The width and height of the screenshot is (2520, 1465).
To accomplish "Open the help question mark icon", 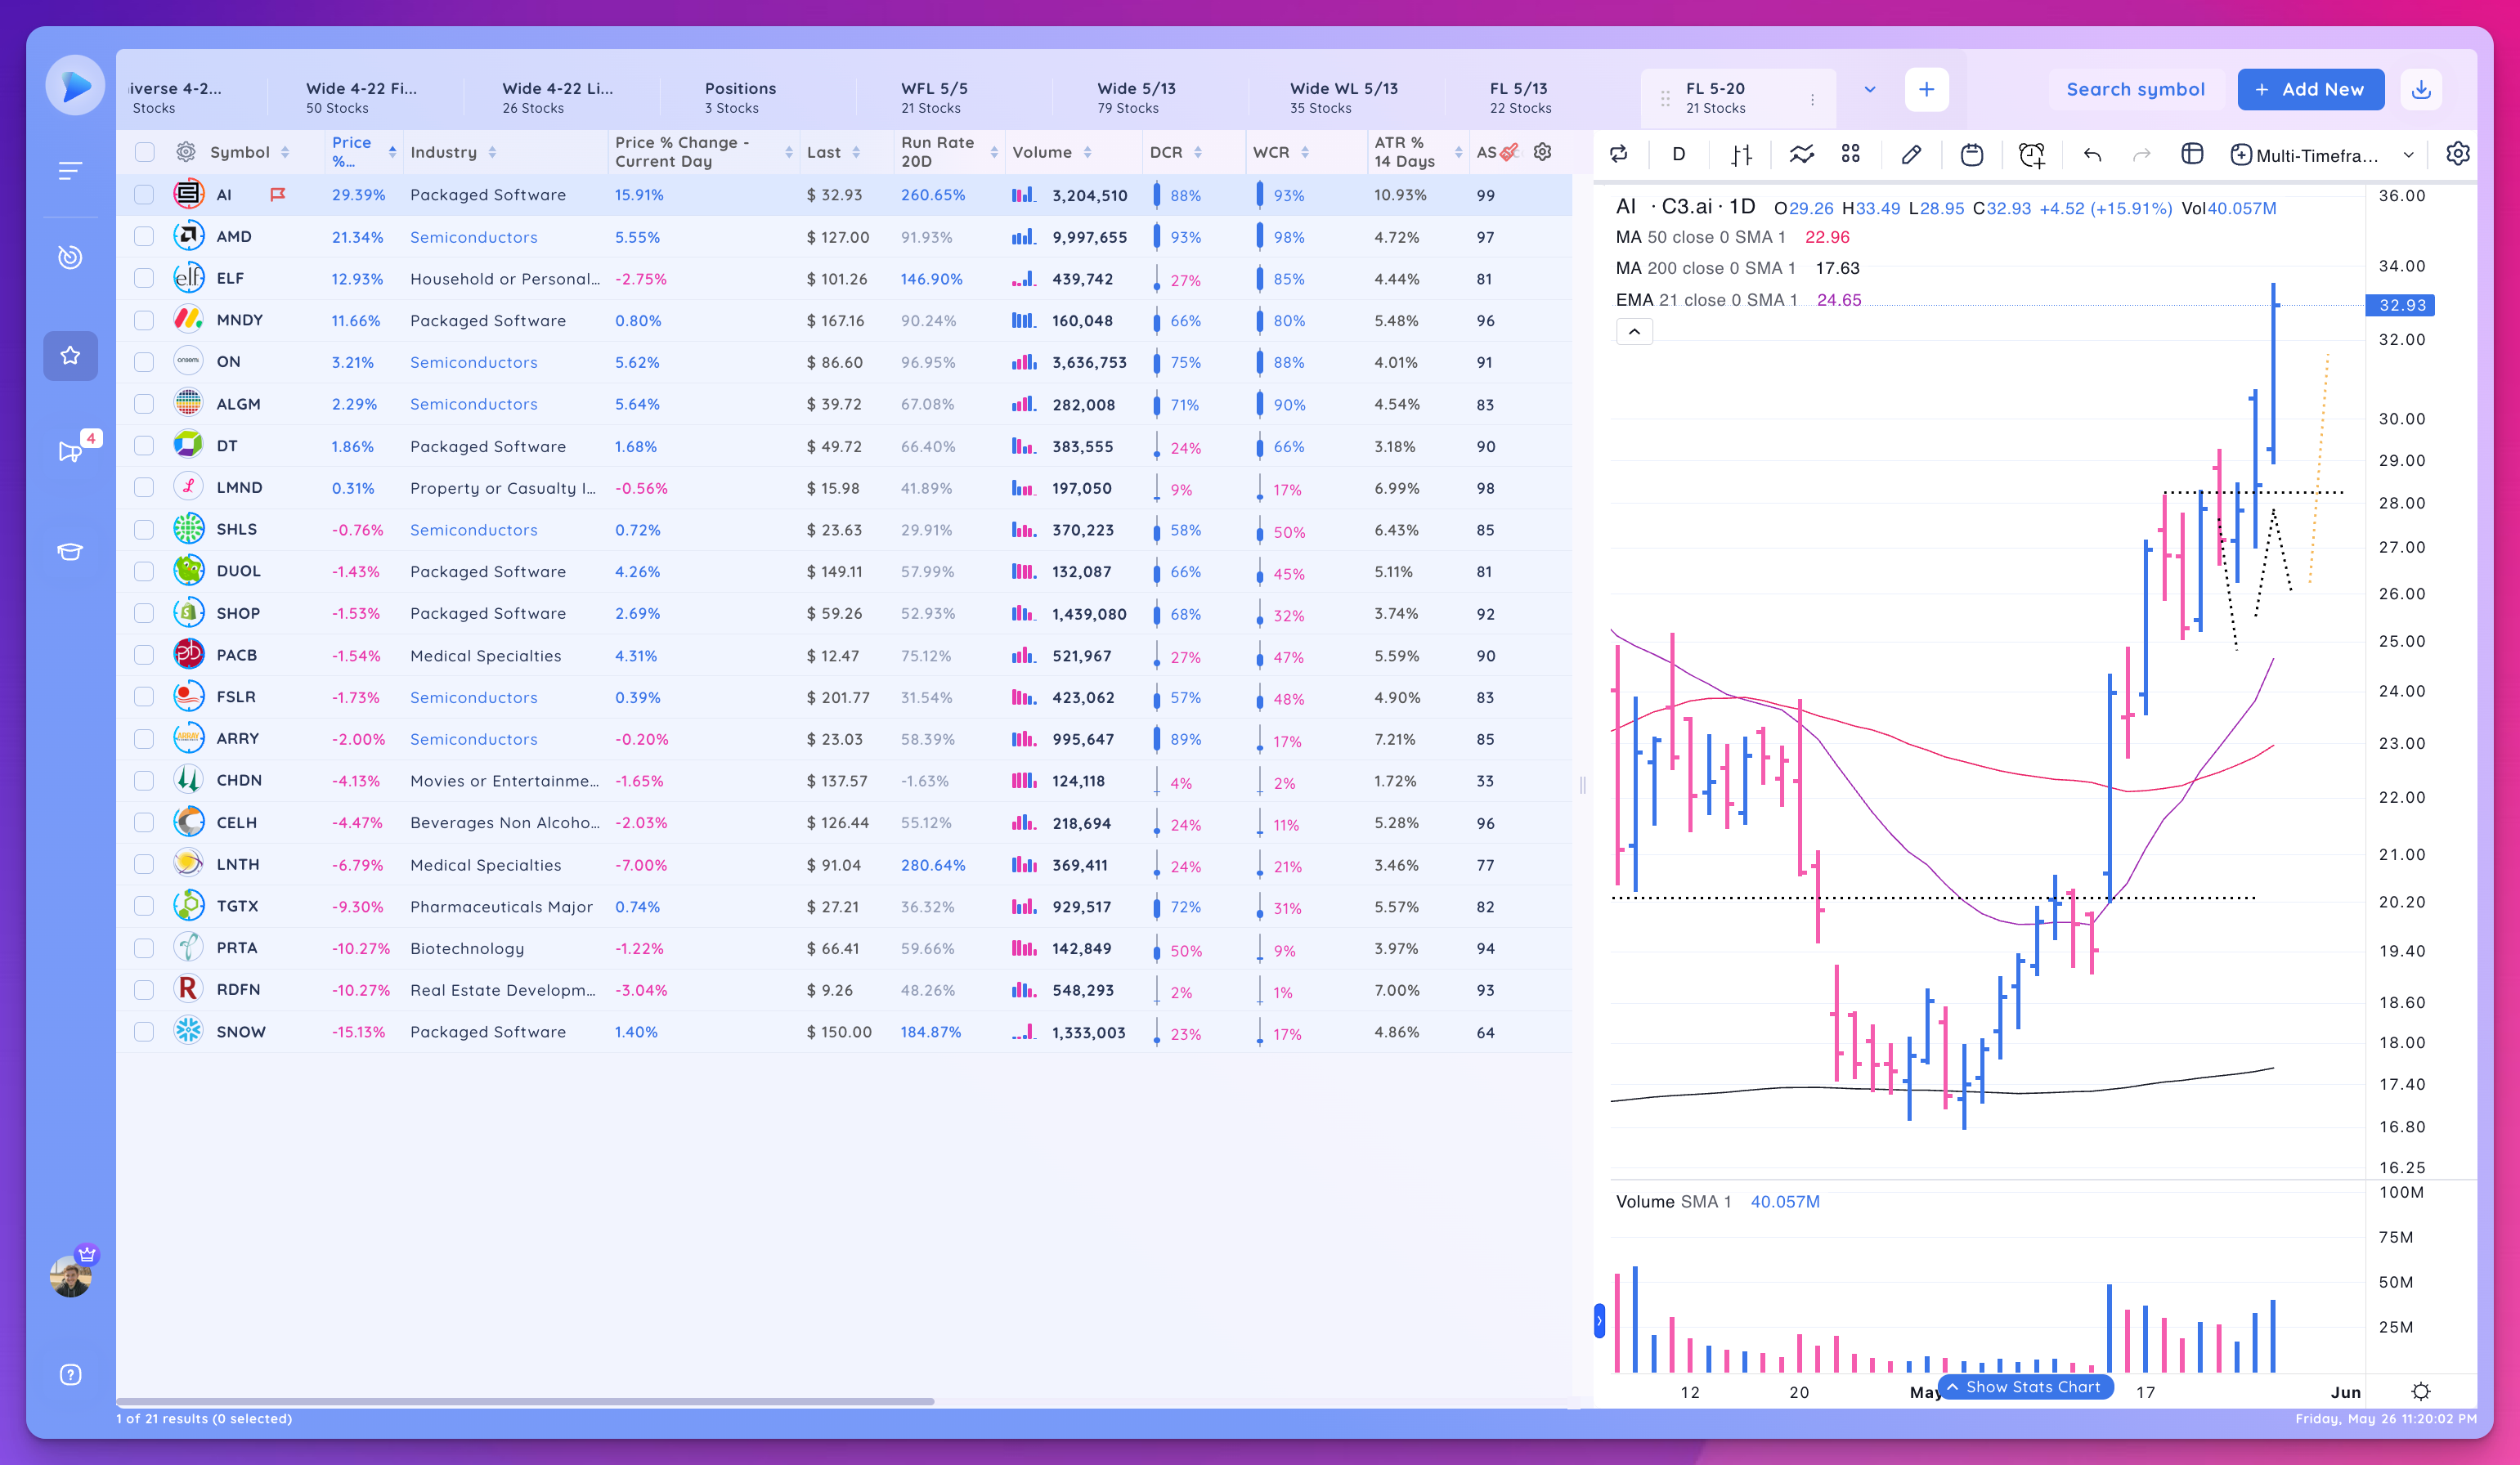I will tap(70, 1374).
